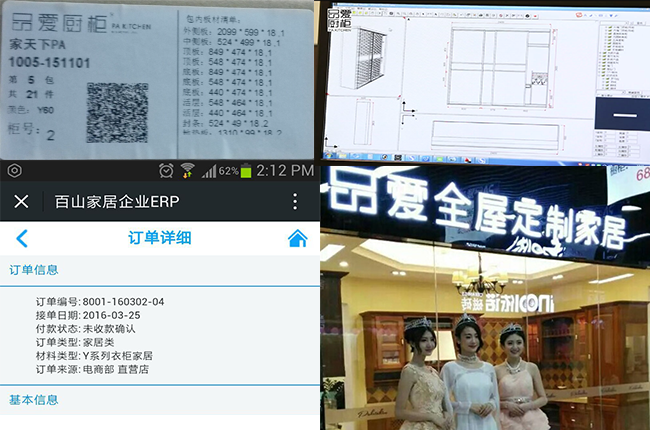Go back using the blue arrow
Screen dimensions: 650x430
coord(22,238)
